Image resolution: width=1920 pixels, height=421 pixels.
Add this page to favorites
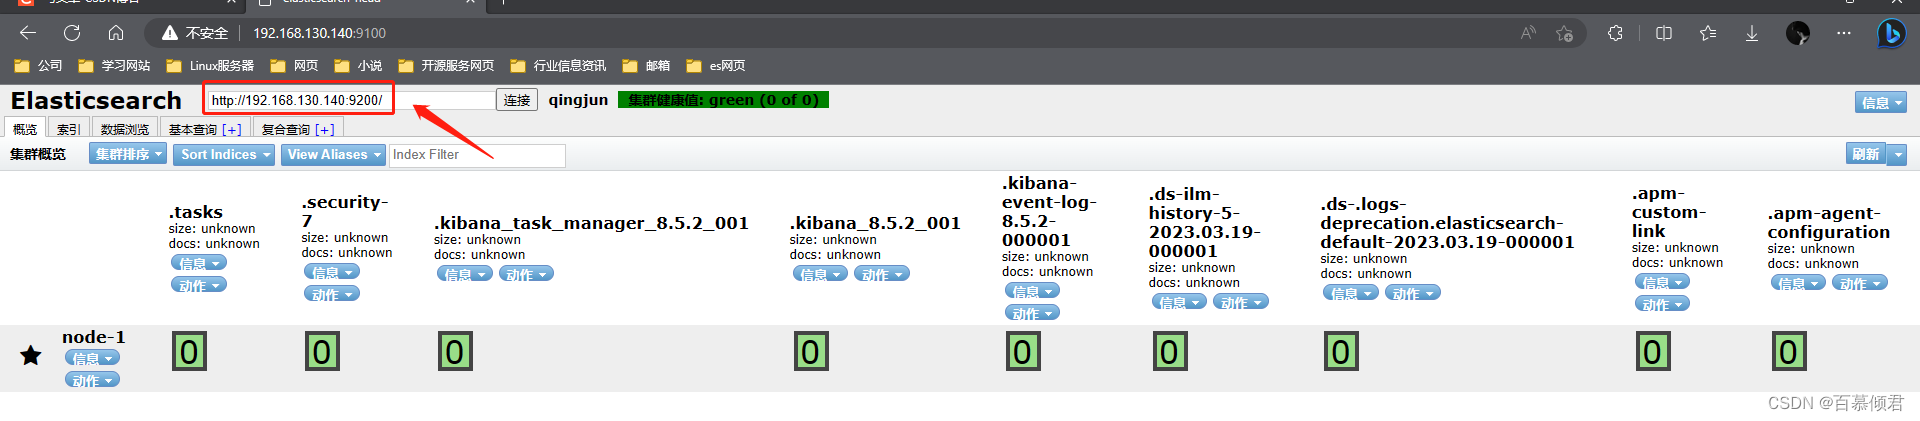click(1565, 33)
